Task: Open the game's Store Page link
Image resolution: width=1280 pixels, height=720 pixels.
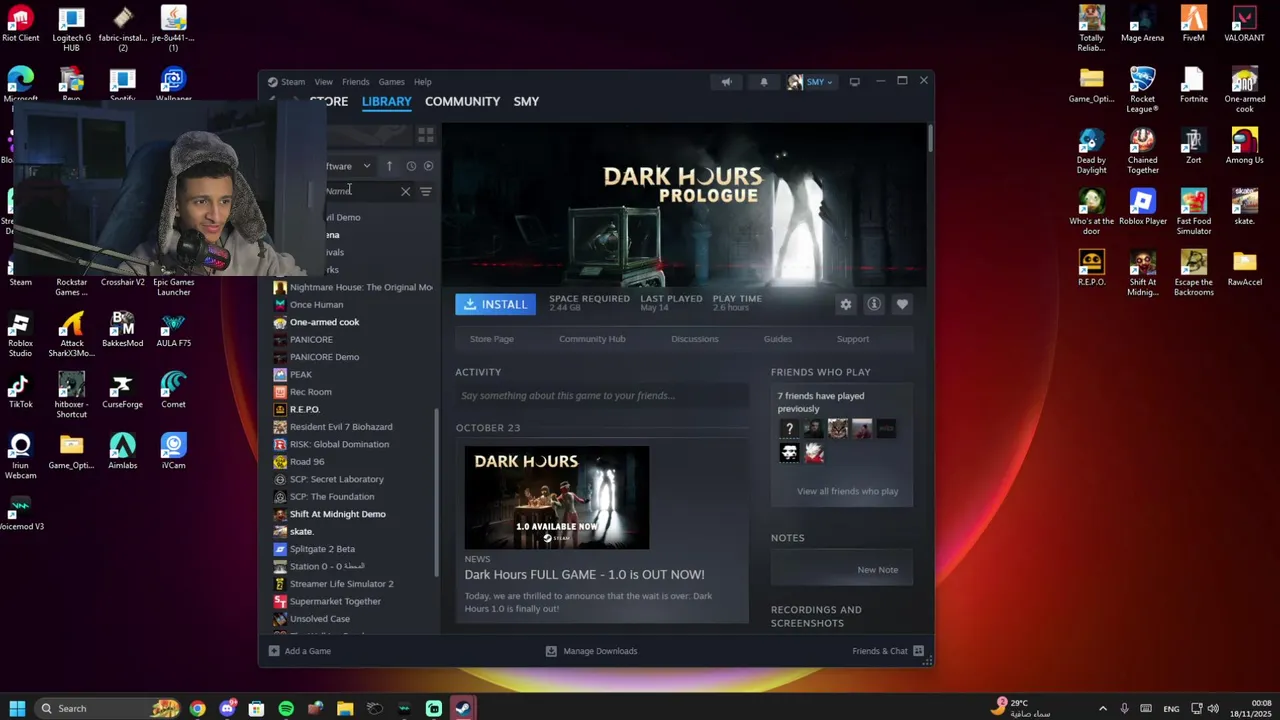Action: [492, 339]
